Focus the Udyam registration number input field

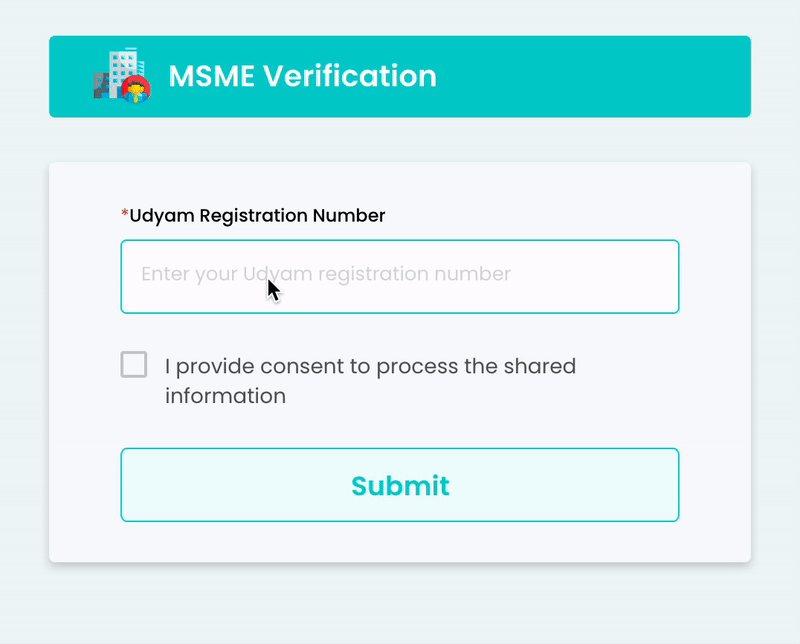[400, 276]
